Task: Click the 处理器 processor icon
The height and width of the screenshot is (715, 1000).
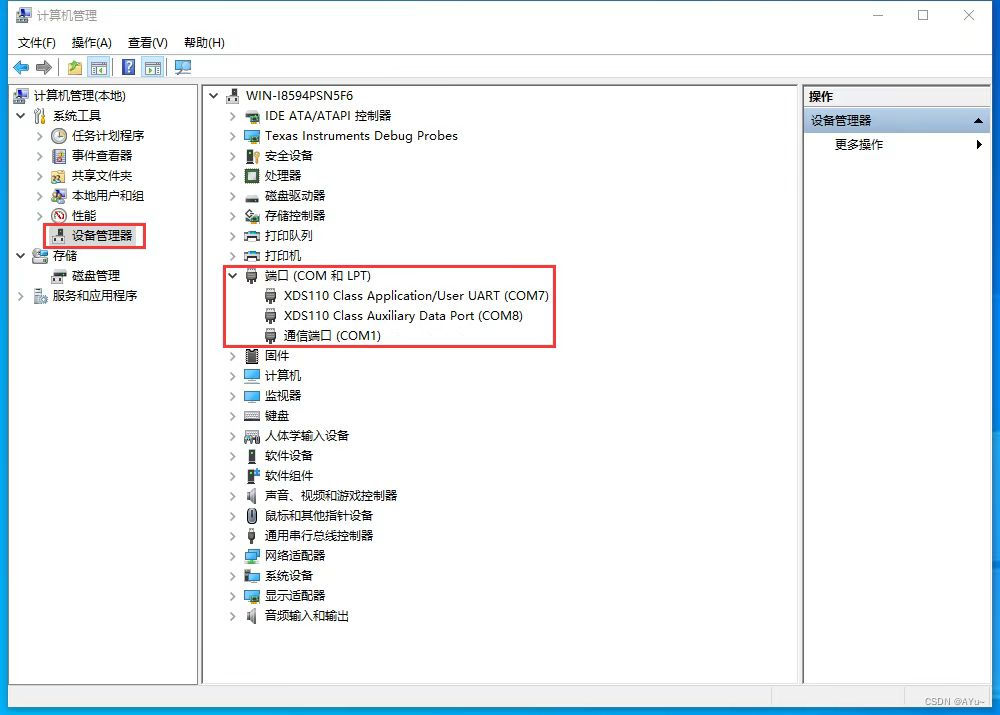Action: point(252,175)
